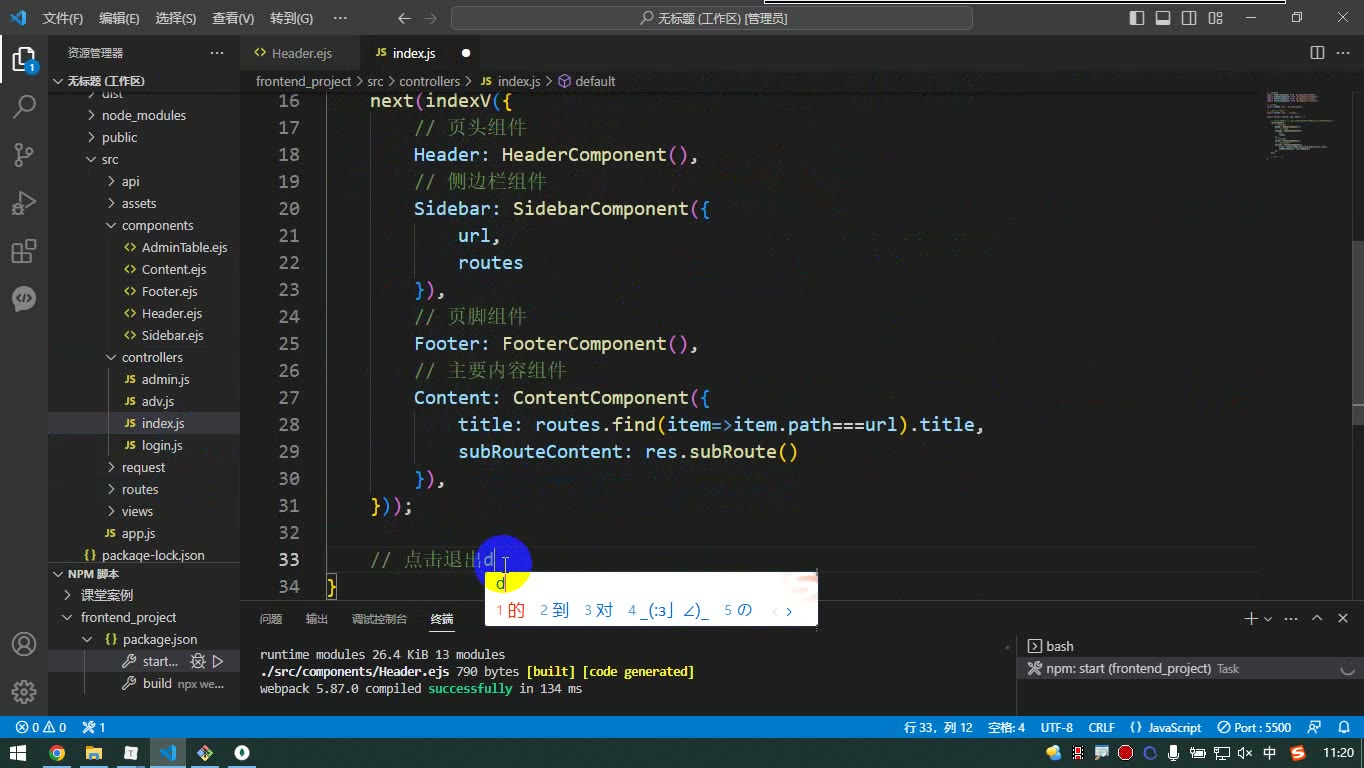Open the 输出 panel tab
Screen dimensions: 1364x768
[317, 619]
